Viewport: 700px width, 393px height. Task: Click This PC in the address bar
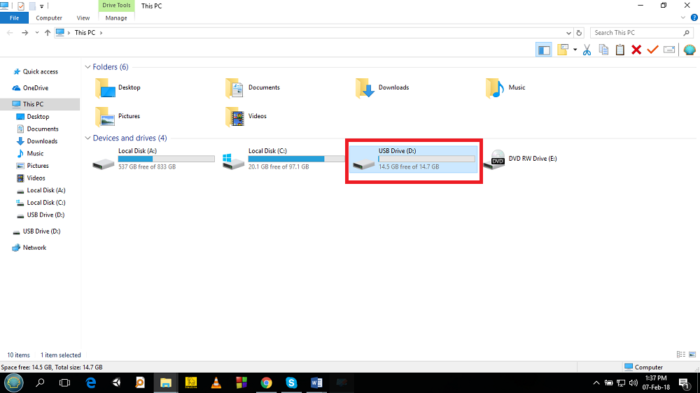tap(85, 33)
